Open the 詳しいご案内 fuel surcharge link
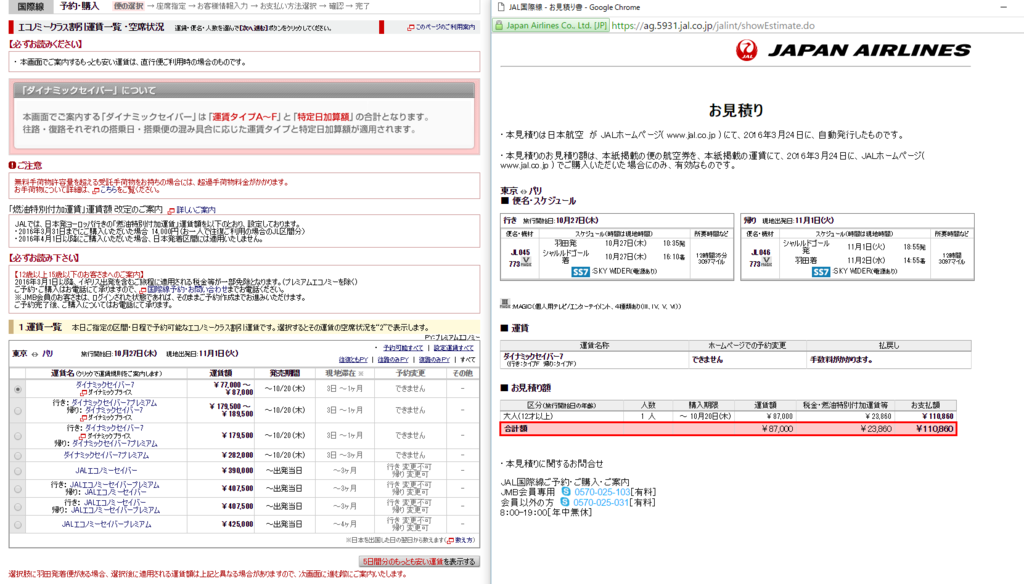 (x=196, y=210)
